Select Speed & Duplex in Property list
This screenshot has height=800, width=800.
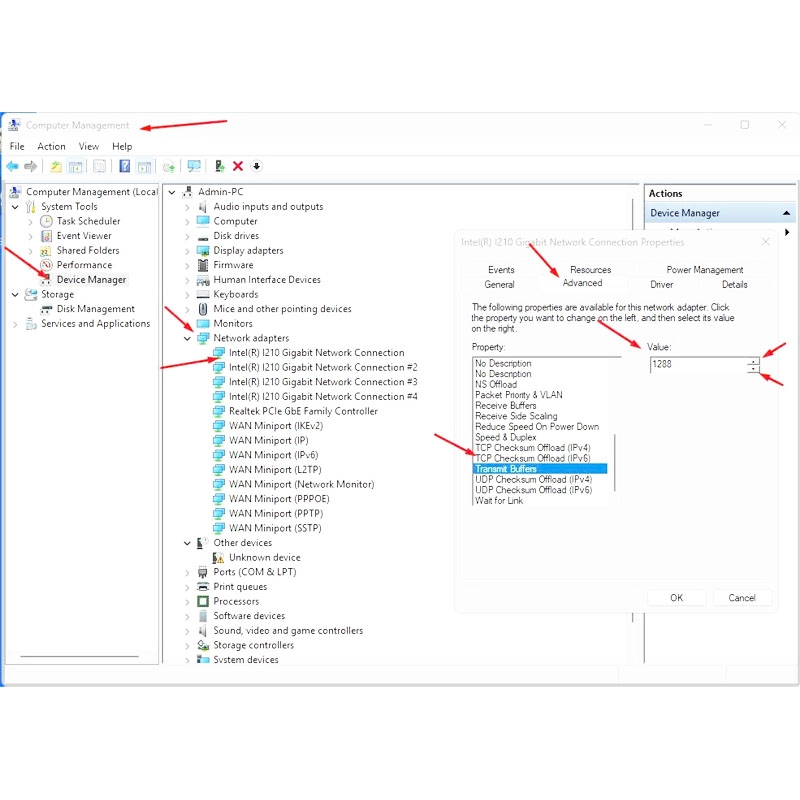pos(506,437)
